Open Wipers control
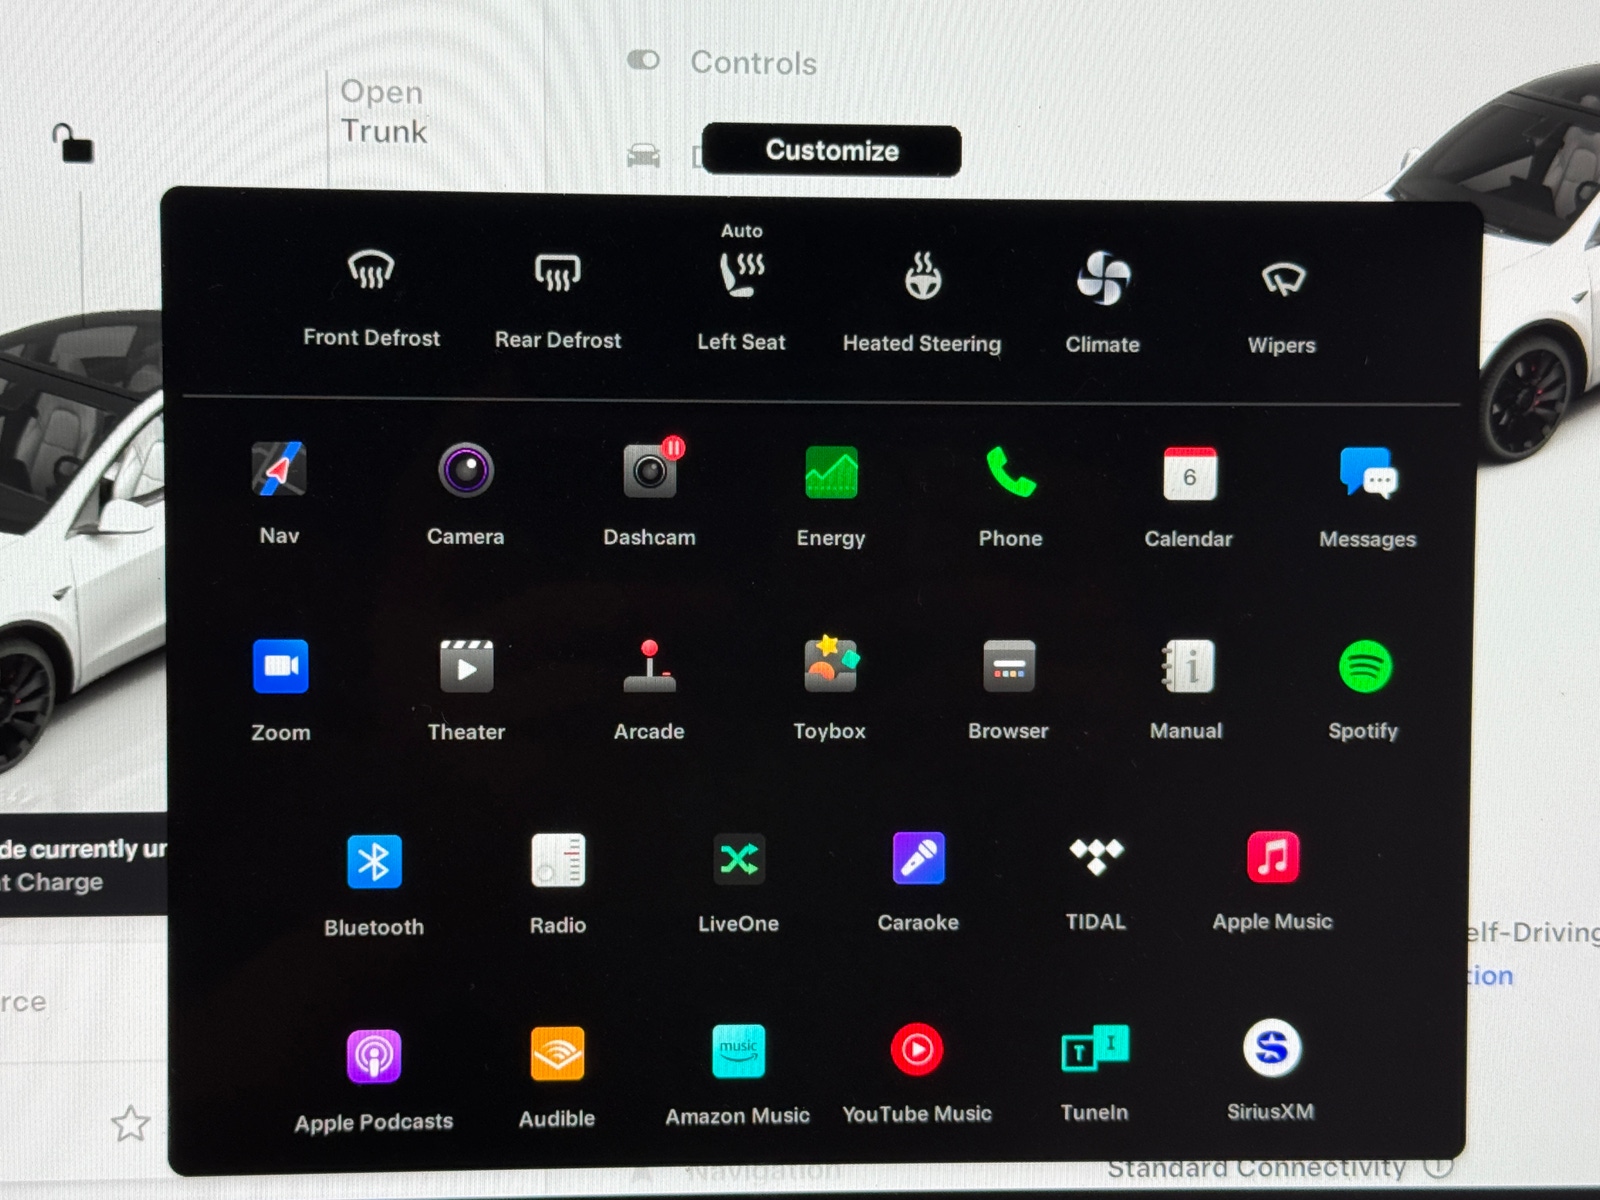1600x1200 pixels. coord(1282,306)
